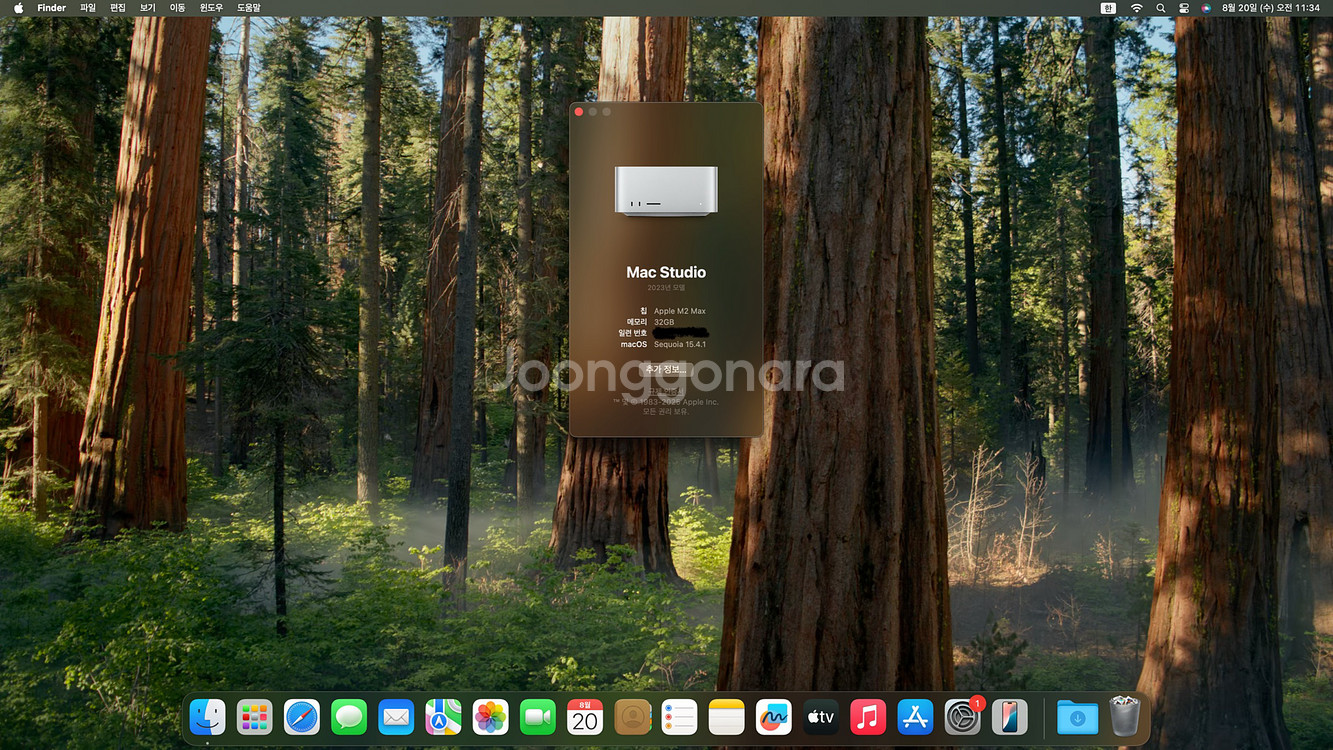Launch the Music app from the Dock
Screen dimensions: 1333x750
pos(868,717)
